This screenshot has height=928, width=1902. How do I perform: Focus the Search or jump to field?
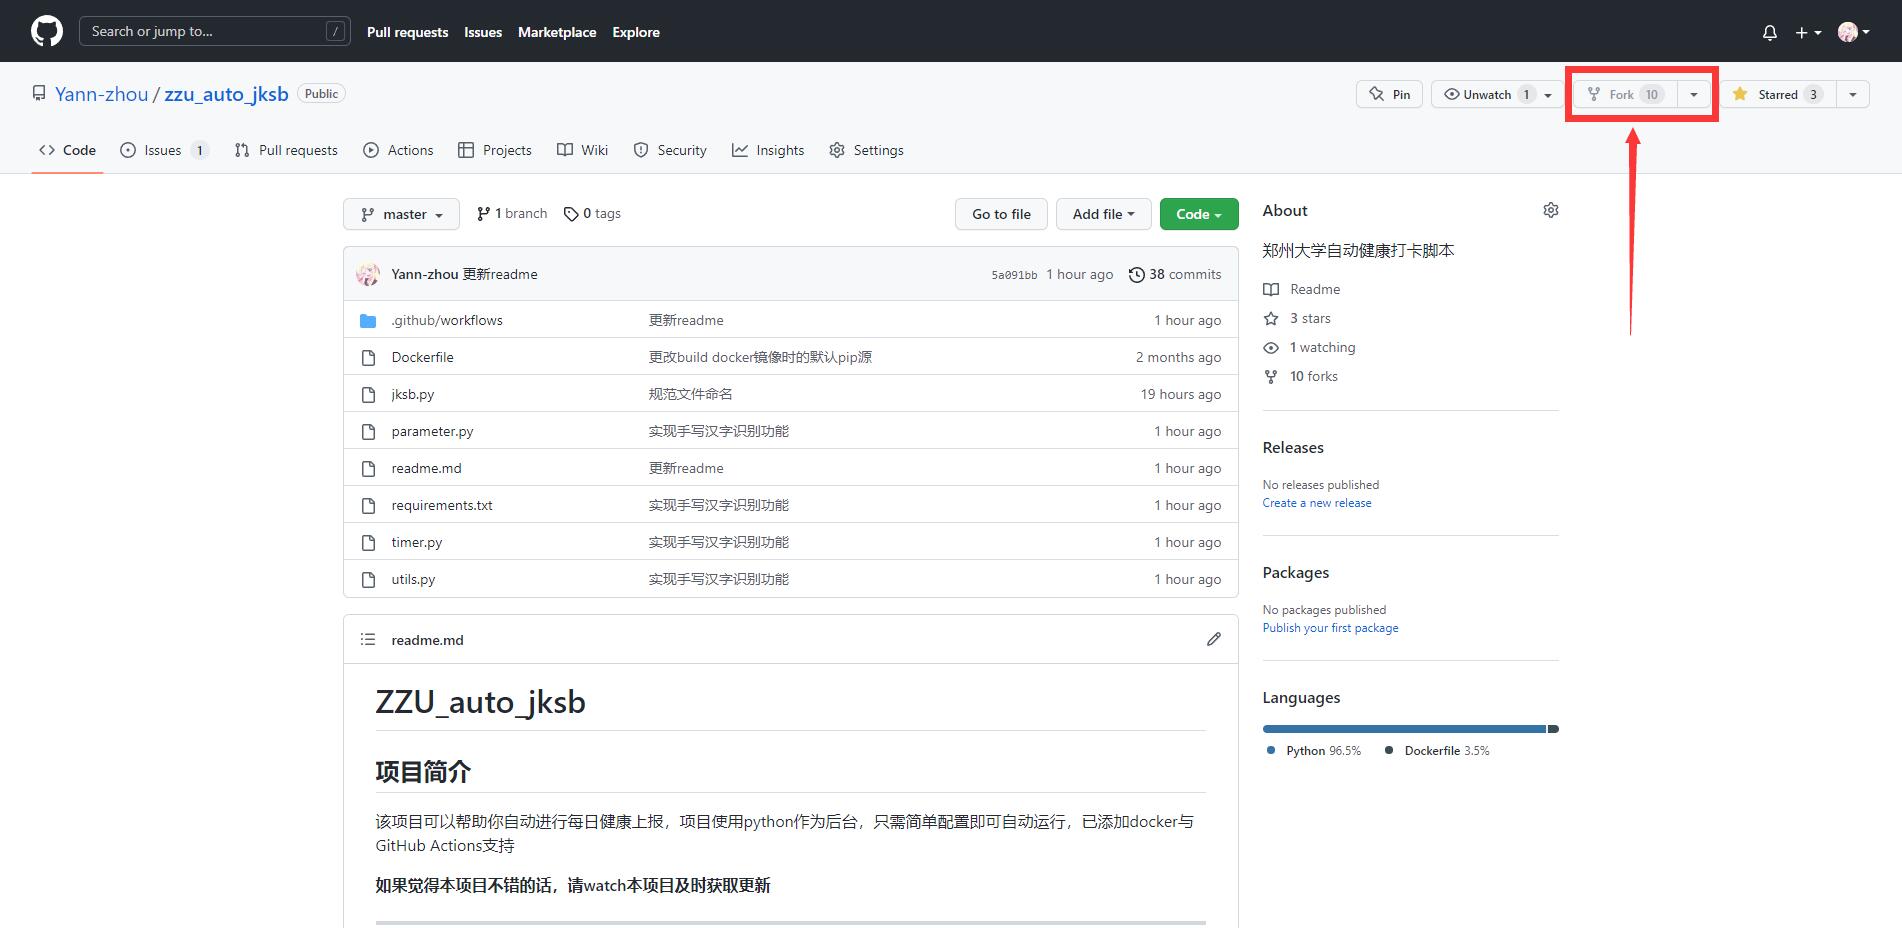tap(214, 31)
